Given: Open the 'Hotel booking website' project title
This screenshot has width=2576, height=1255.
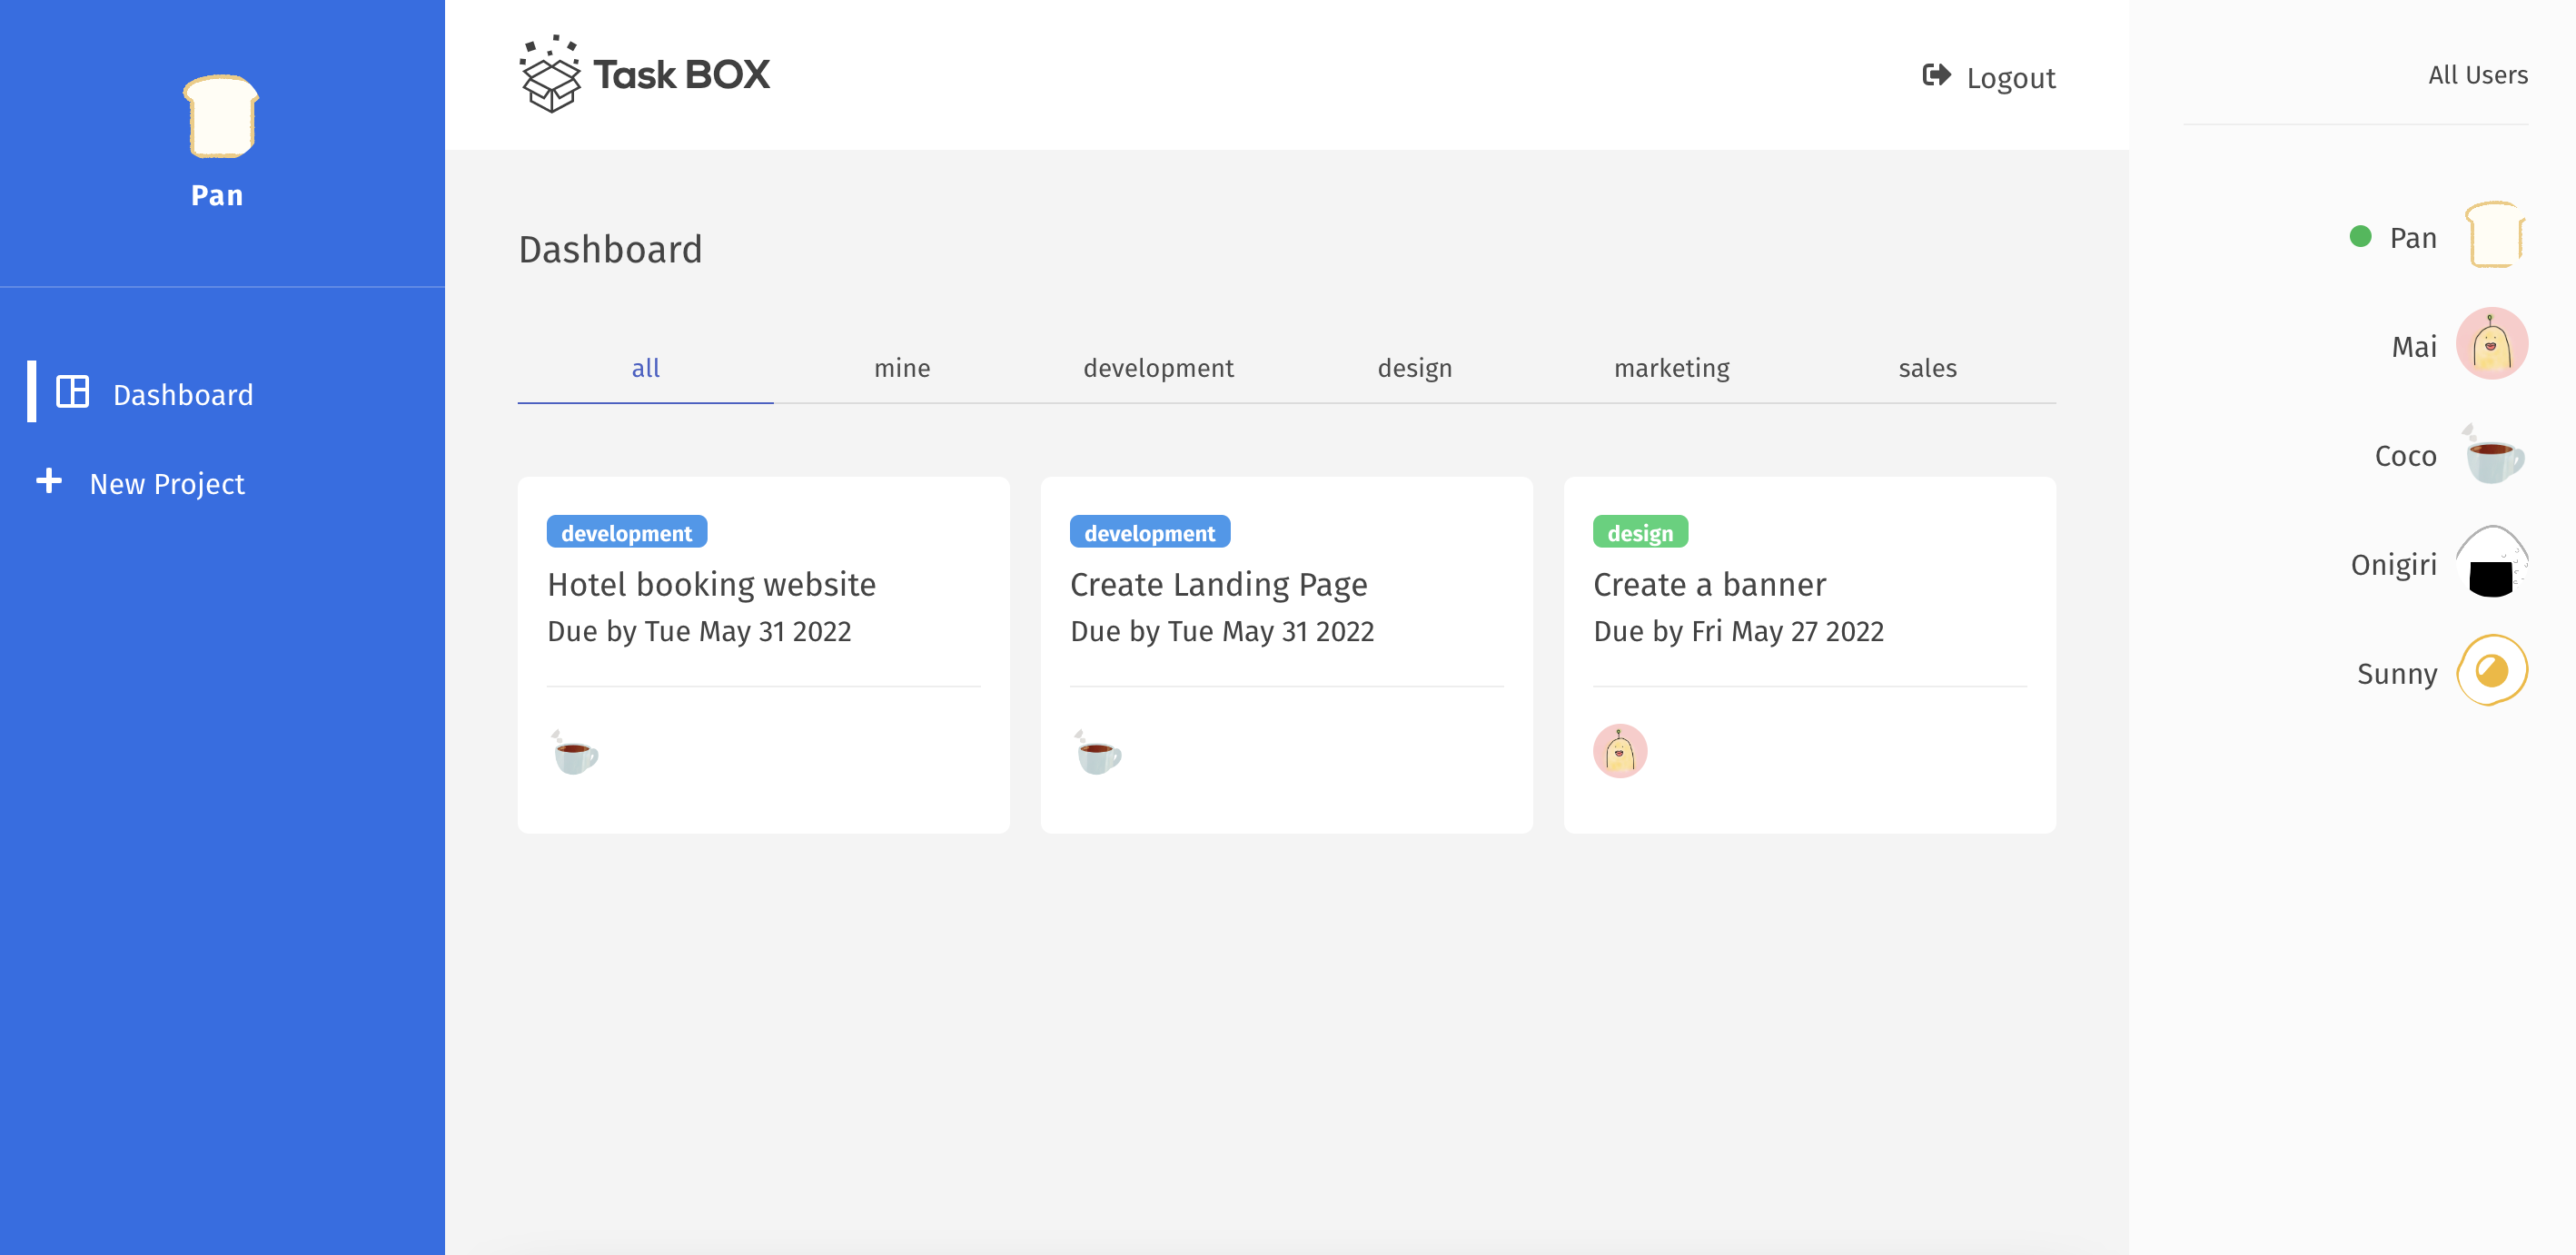Looking at the screenshot, I should coord(711,584).
